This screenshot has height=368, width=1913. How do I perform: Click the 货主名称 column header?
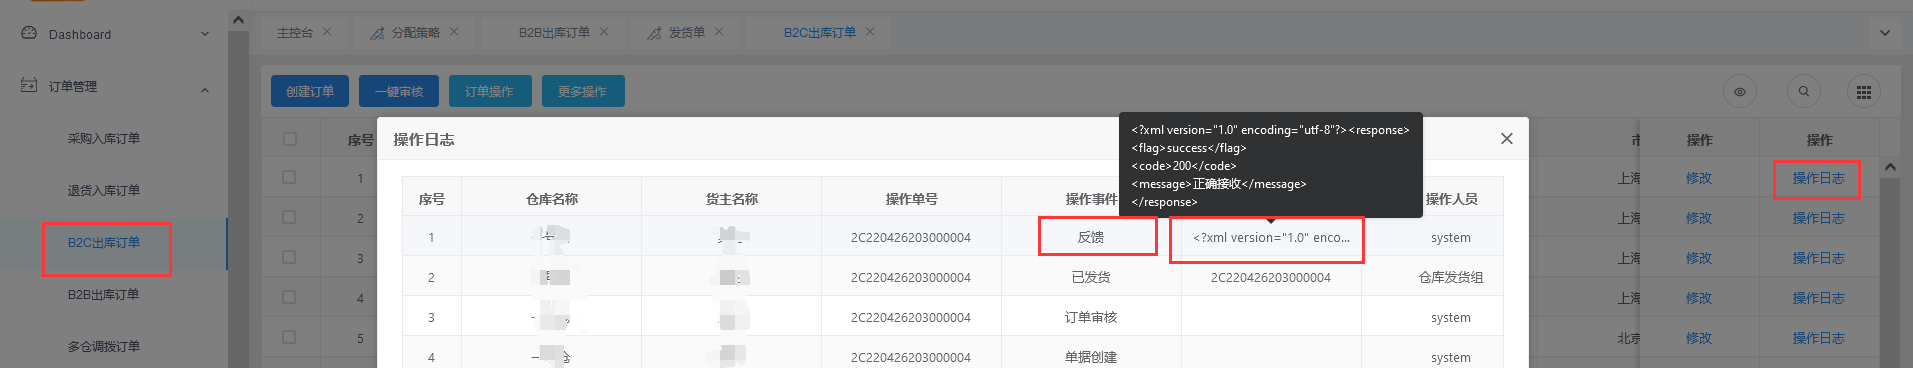(731, 199)
